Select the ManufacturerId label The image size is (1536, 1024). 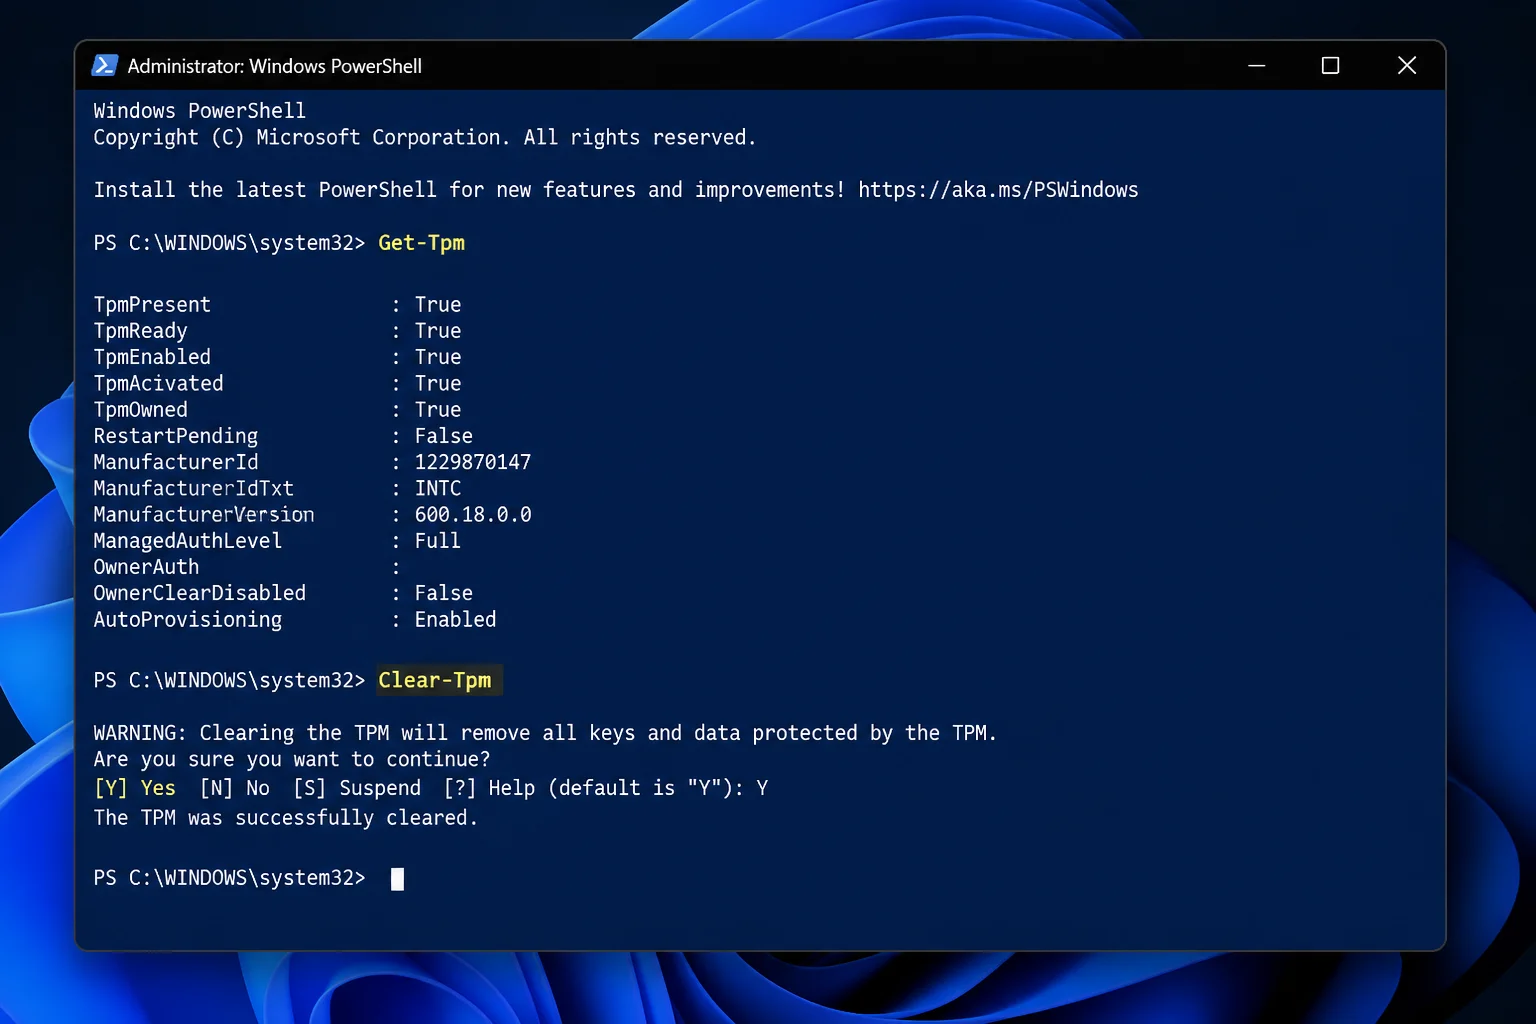pos(176,462)
